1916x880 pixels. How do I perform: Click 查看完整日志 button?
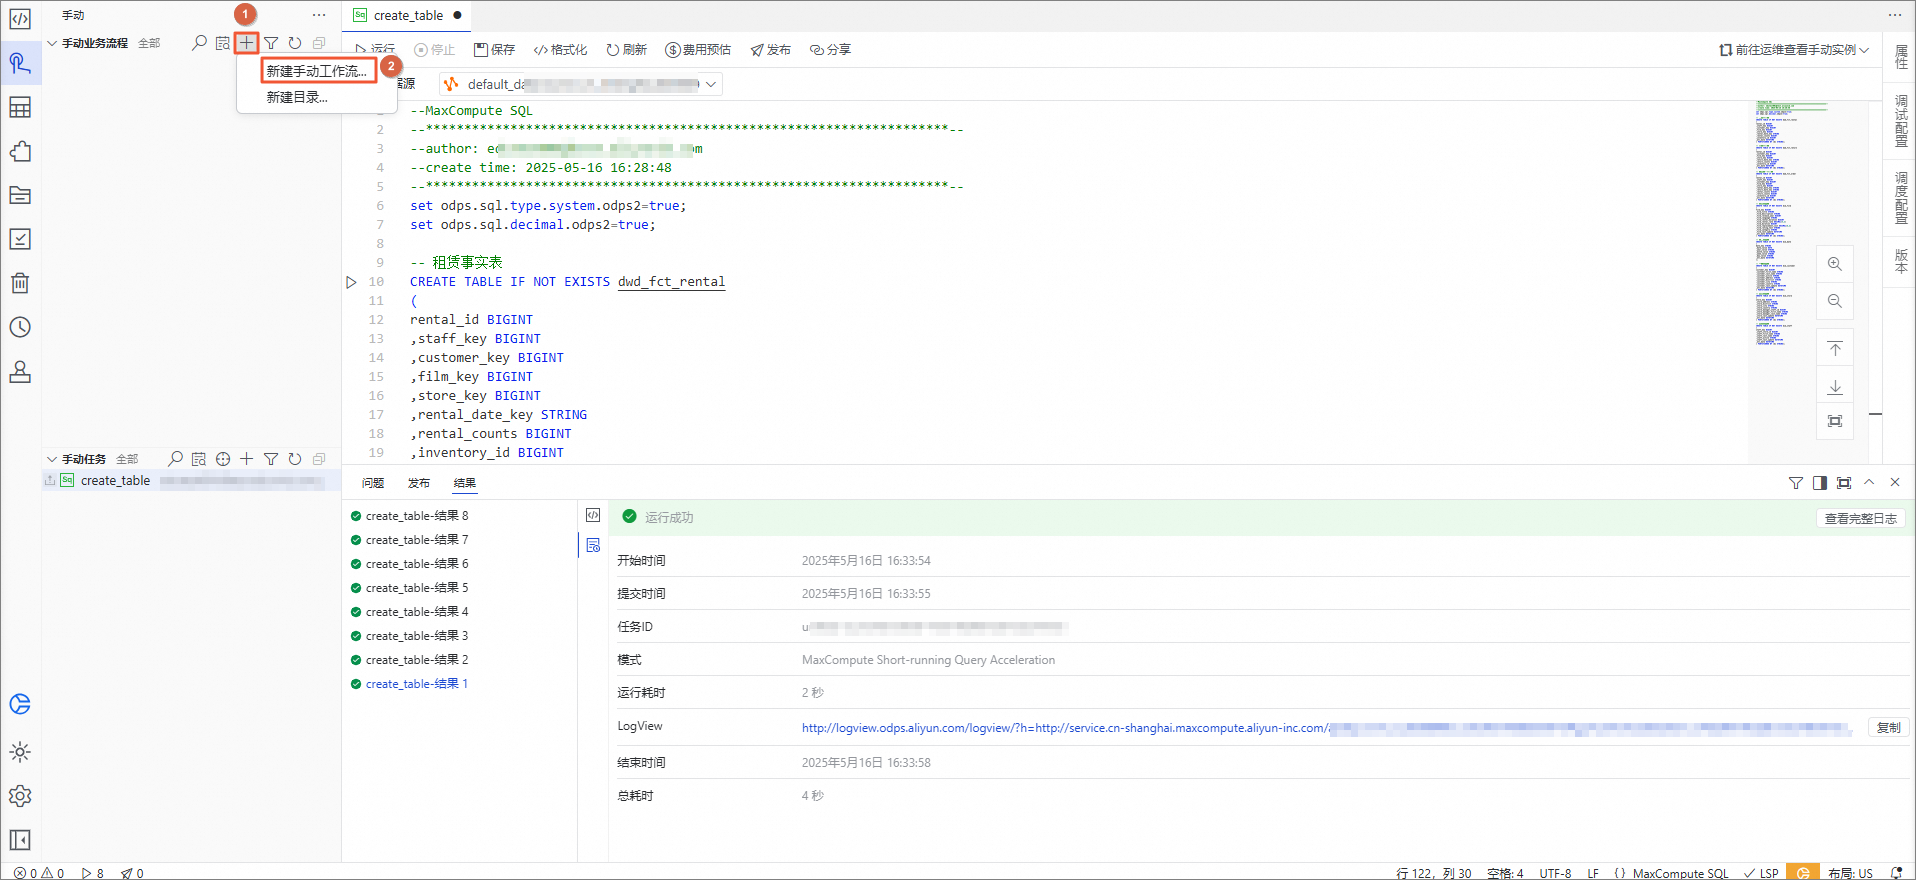pyautogui.click(x=1860, y=518)
